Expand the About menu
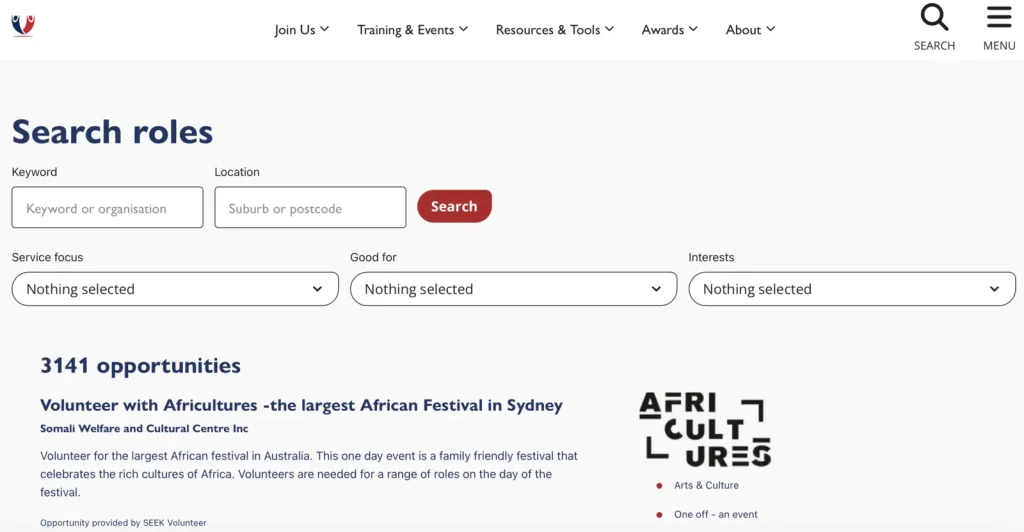Image resolution: width=1024 pixels, height=532 pixels. click(x=750, y=30)
